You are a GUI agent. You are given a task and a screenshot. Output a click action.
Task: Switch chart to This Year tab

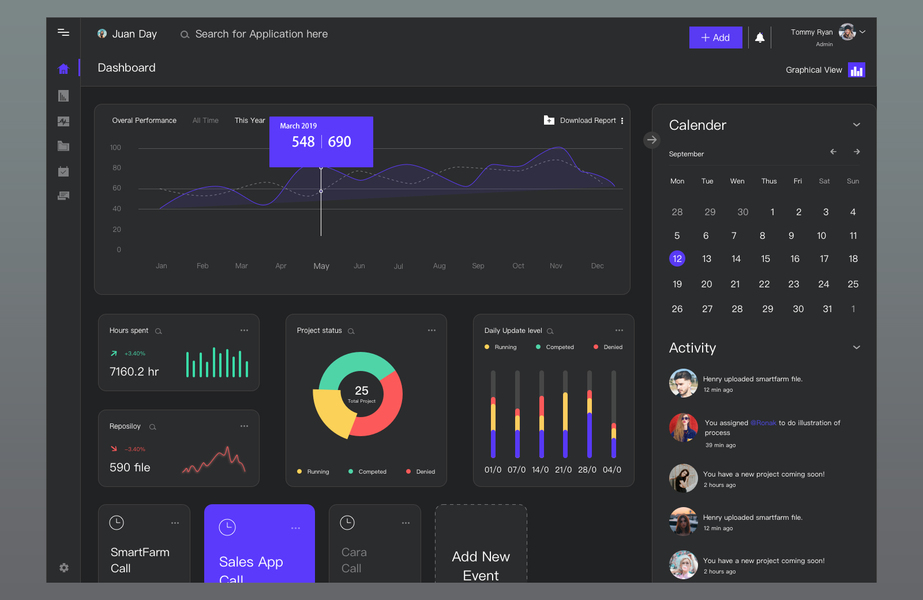[x=250, y=121]
